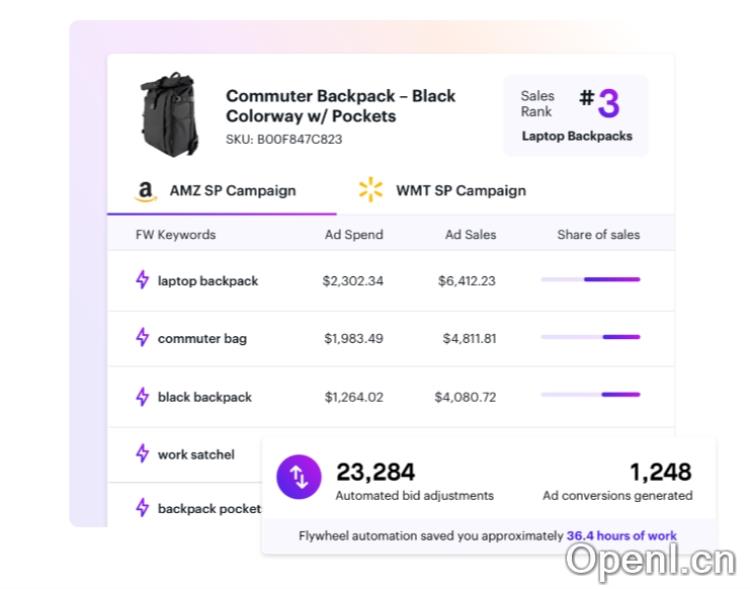The image size is (750, 589).
Task: Click lightning icon beside backpack pocket
Action: click(142, 508)
